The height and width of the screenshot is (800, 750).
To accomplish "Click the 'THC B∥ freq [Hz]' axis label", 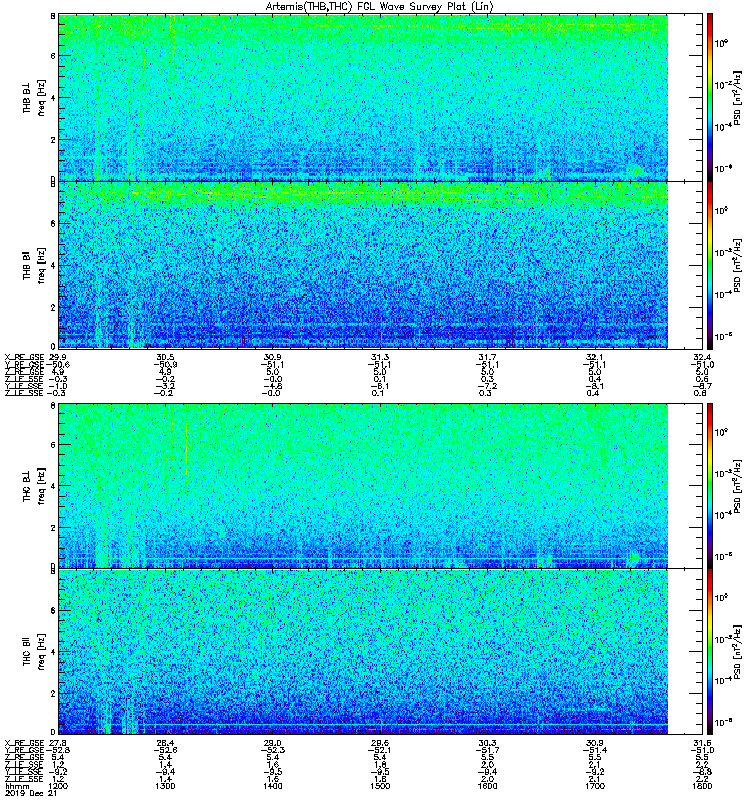I will [x=34, y=652].
